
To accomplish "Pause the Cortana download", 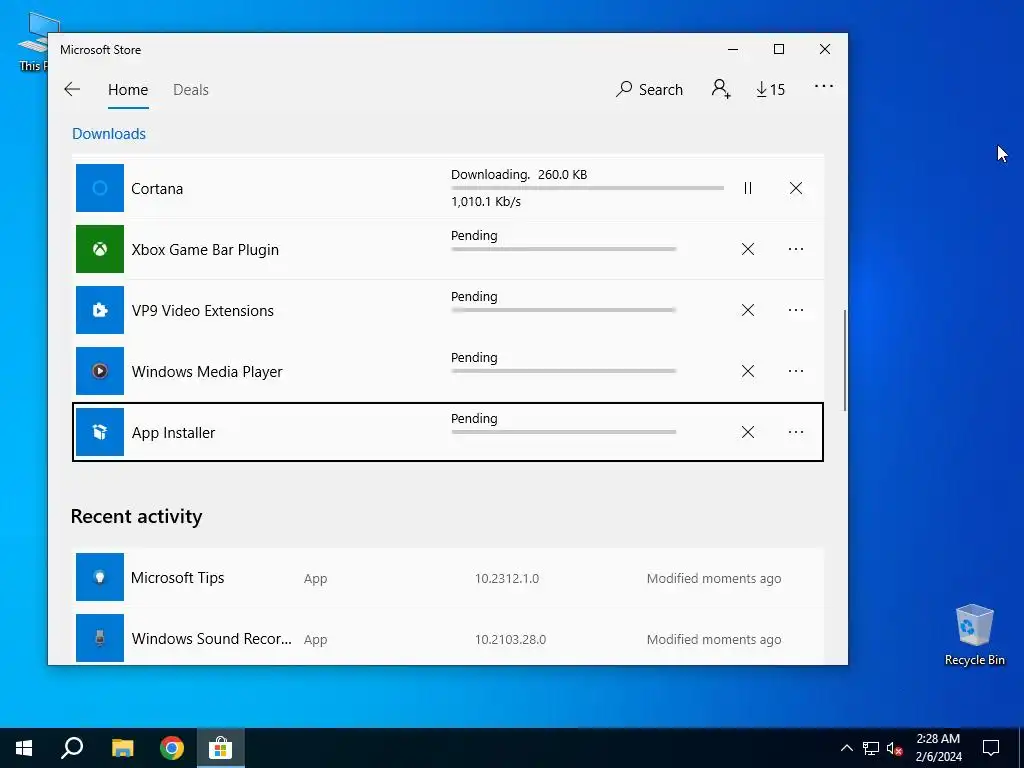I will [748, 188].
